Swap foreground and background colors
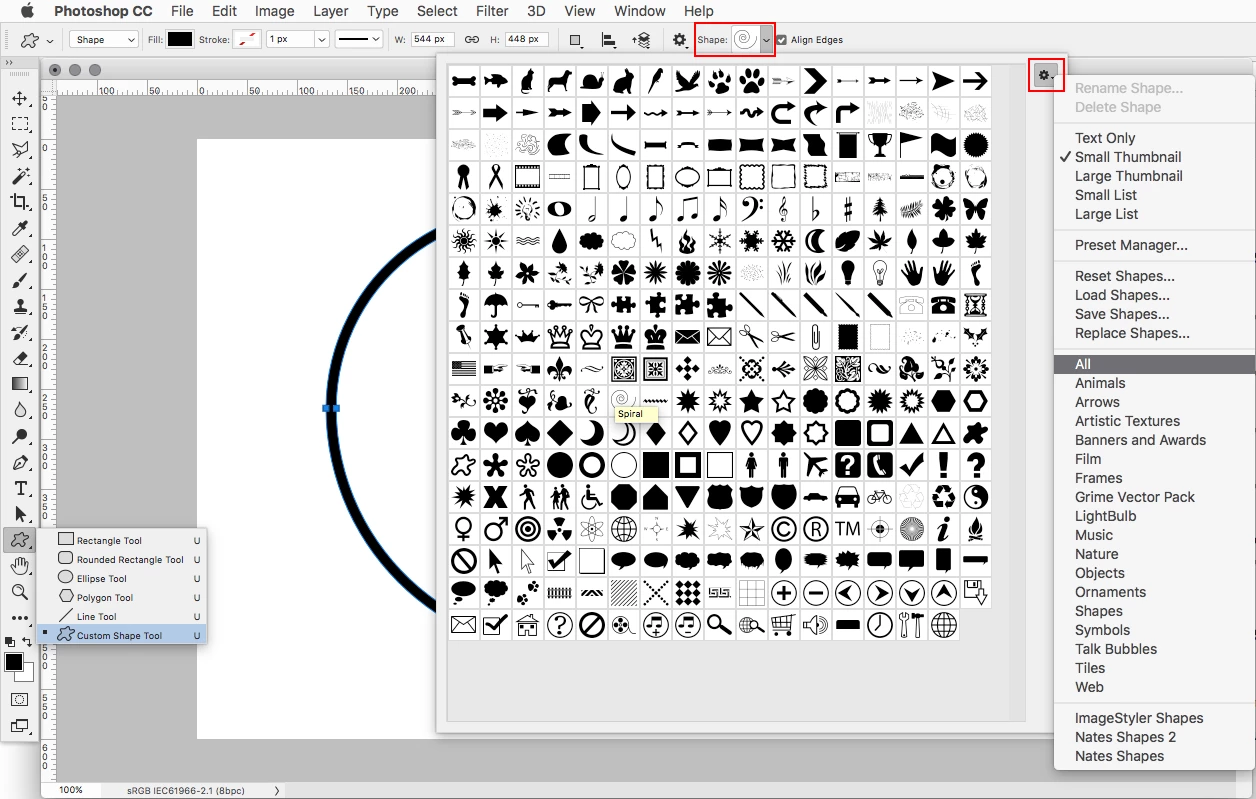The image size is (1256, 799). (28, 641)
